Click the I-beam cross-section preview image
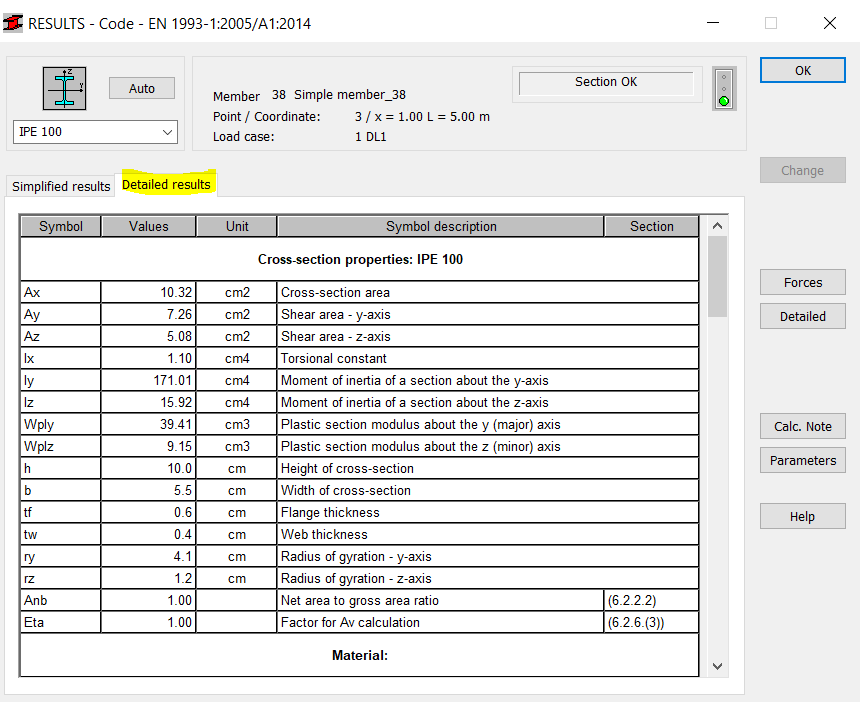 64,88
